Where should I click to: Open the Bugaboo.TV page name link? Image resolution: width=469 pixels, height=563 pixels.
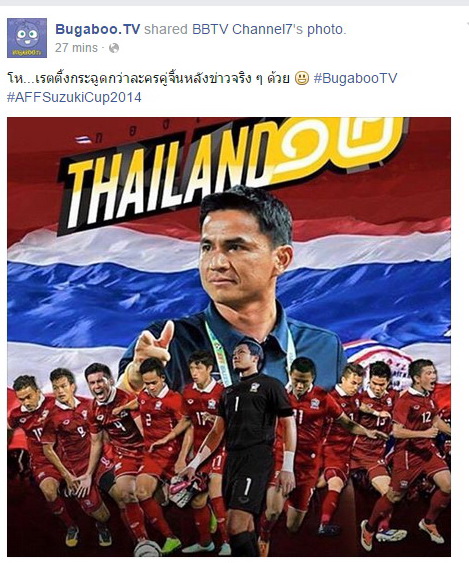coord(98,29)
